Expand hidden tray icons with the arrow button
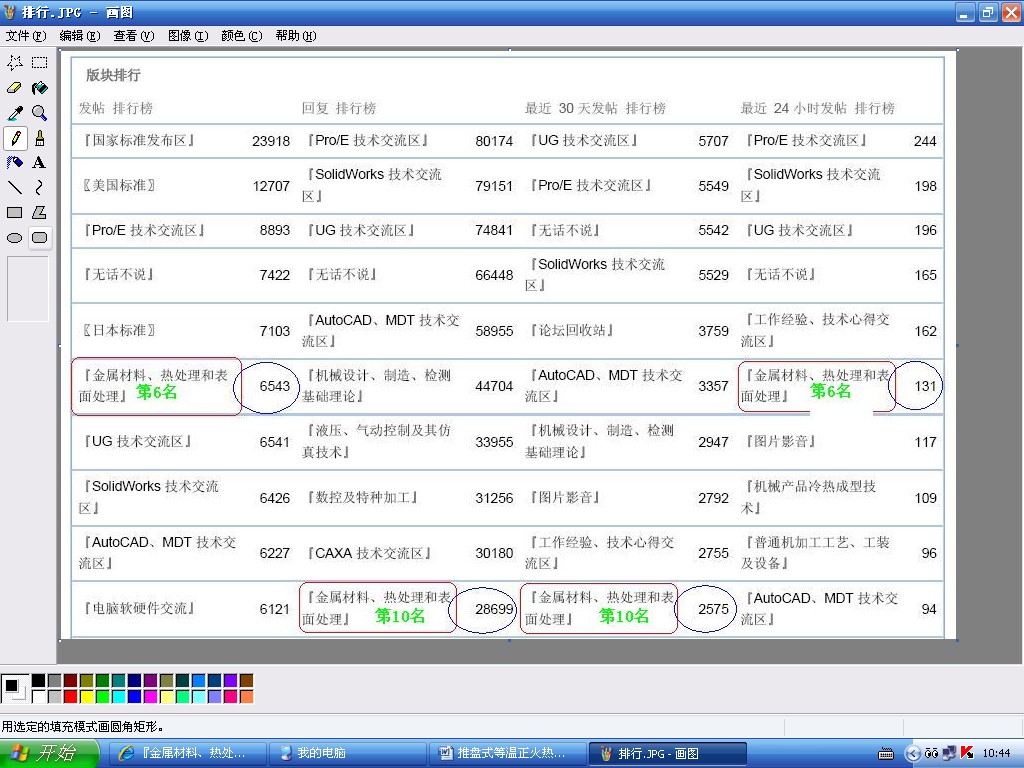Screen dimensions: 1024x768 coord(912,754)
